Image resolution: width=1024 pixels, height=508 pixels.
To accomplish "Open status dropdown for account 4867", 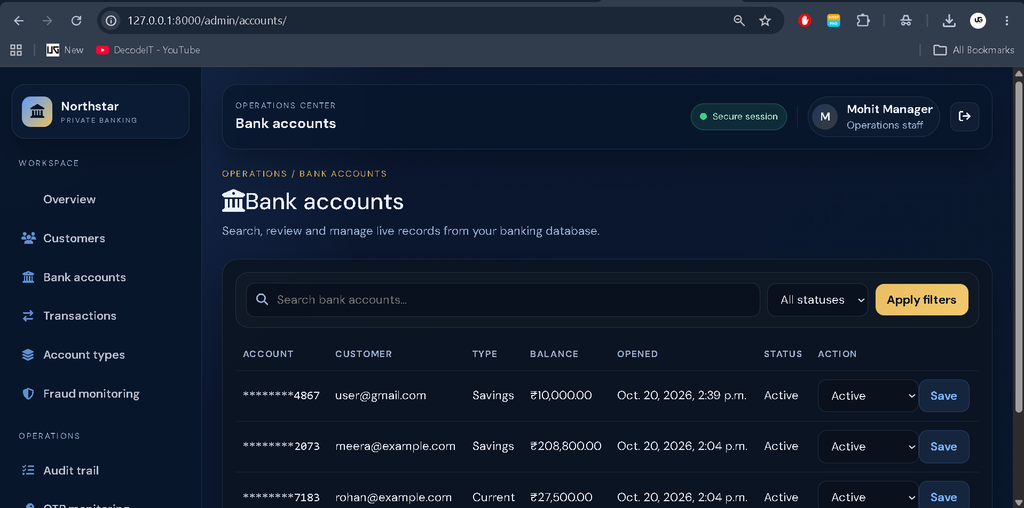I will [x=868, y=396].
